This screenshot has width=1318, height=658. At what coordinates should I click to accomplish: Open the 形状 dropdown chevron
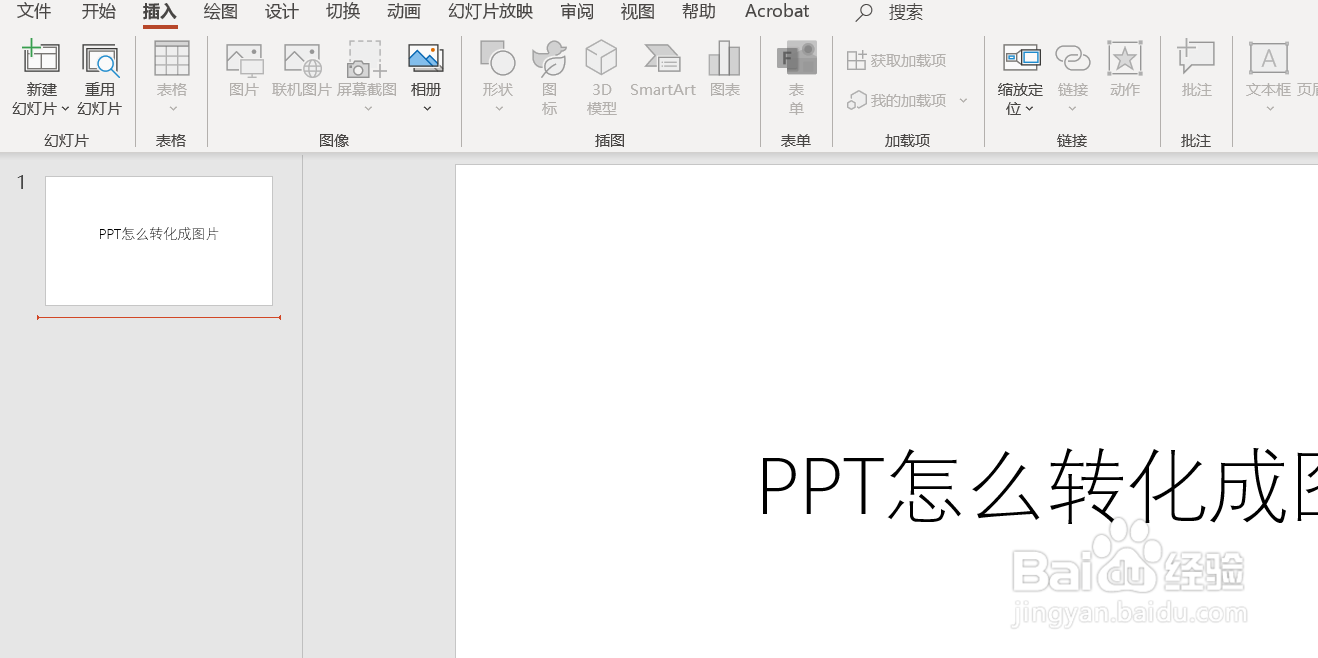(x=498, y=109)
